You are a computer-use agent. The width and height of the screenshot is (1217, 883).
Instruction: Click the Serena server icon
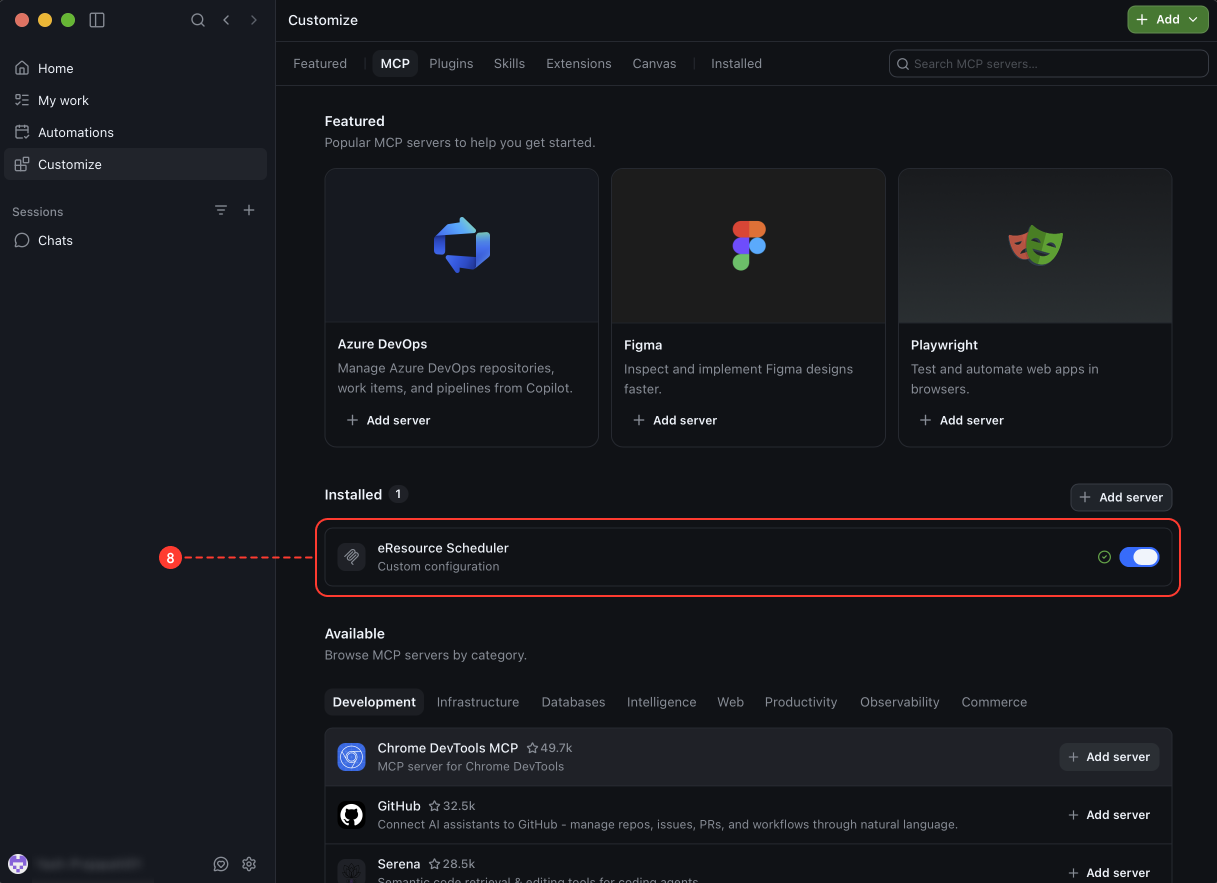click(x=351, y=871)
